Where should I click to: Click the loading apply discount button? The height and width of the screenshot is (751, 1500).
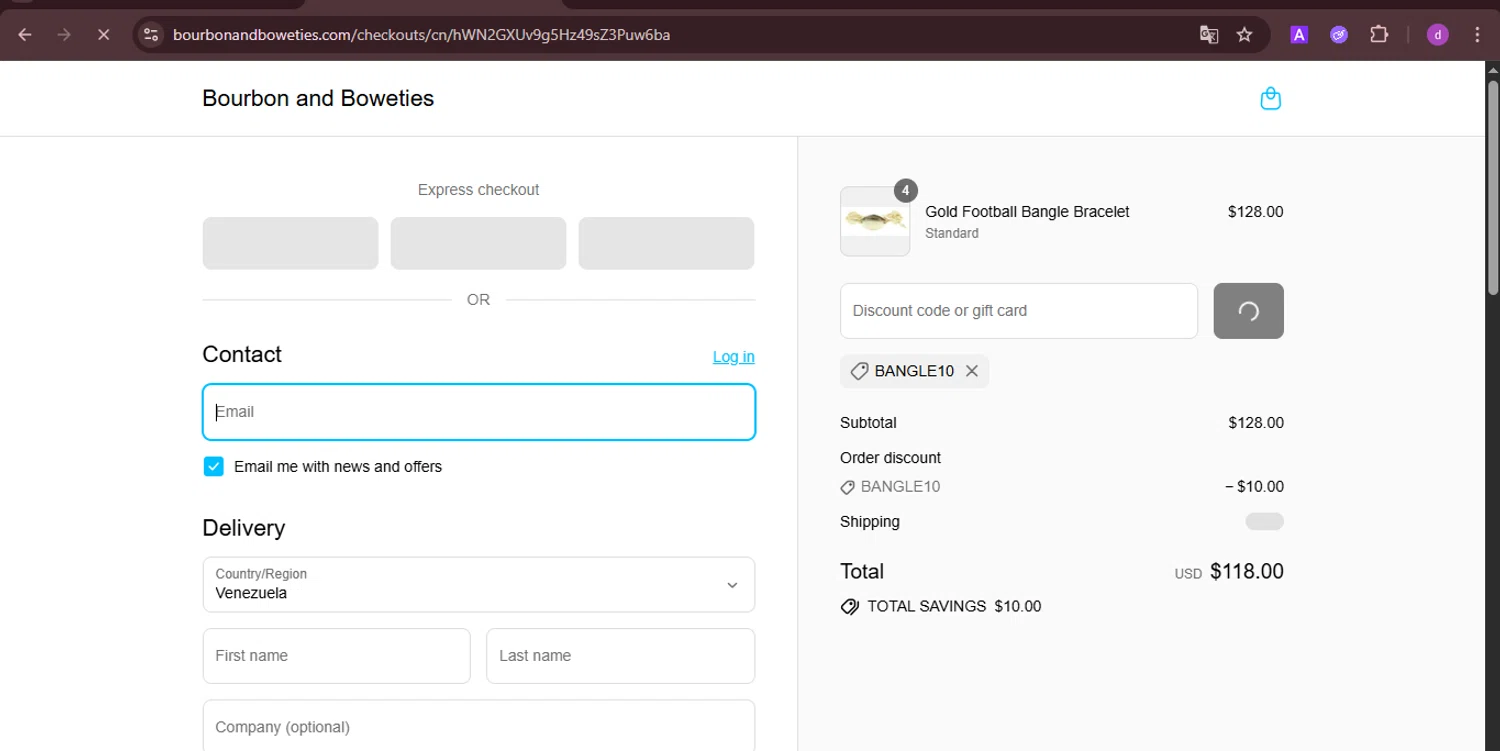[1248, 311]
